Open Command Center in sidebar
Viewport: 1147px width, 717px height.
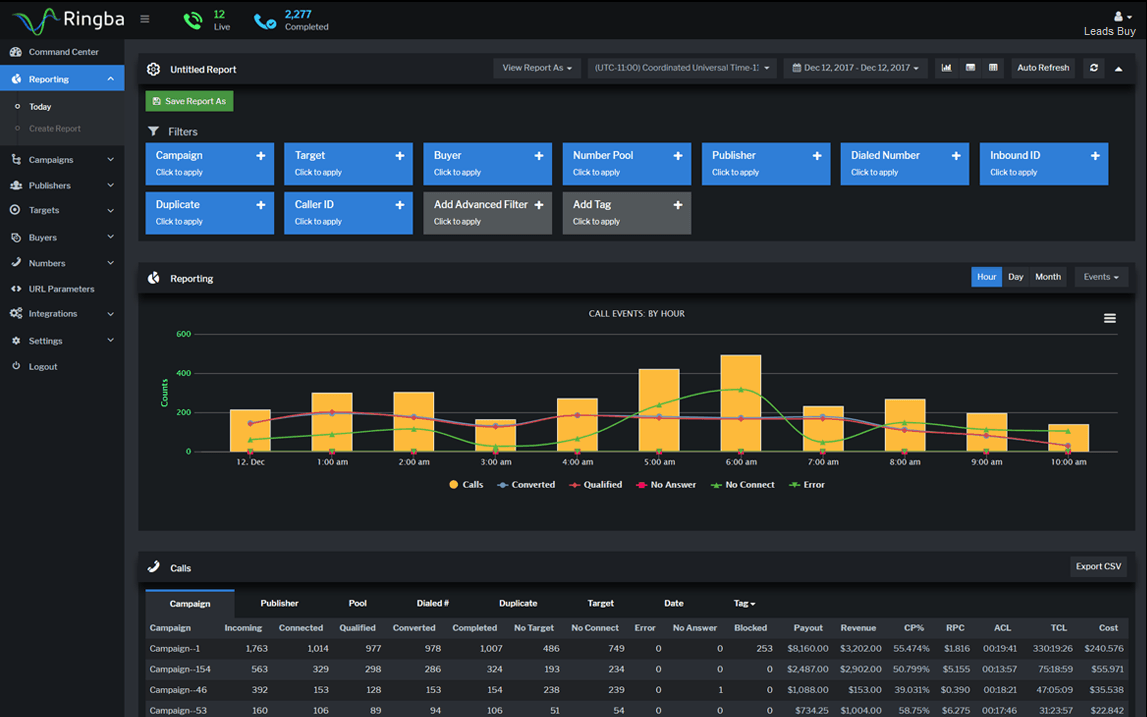click(62, 52)
